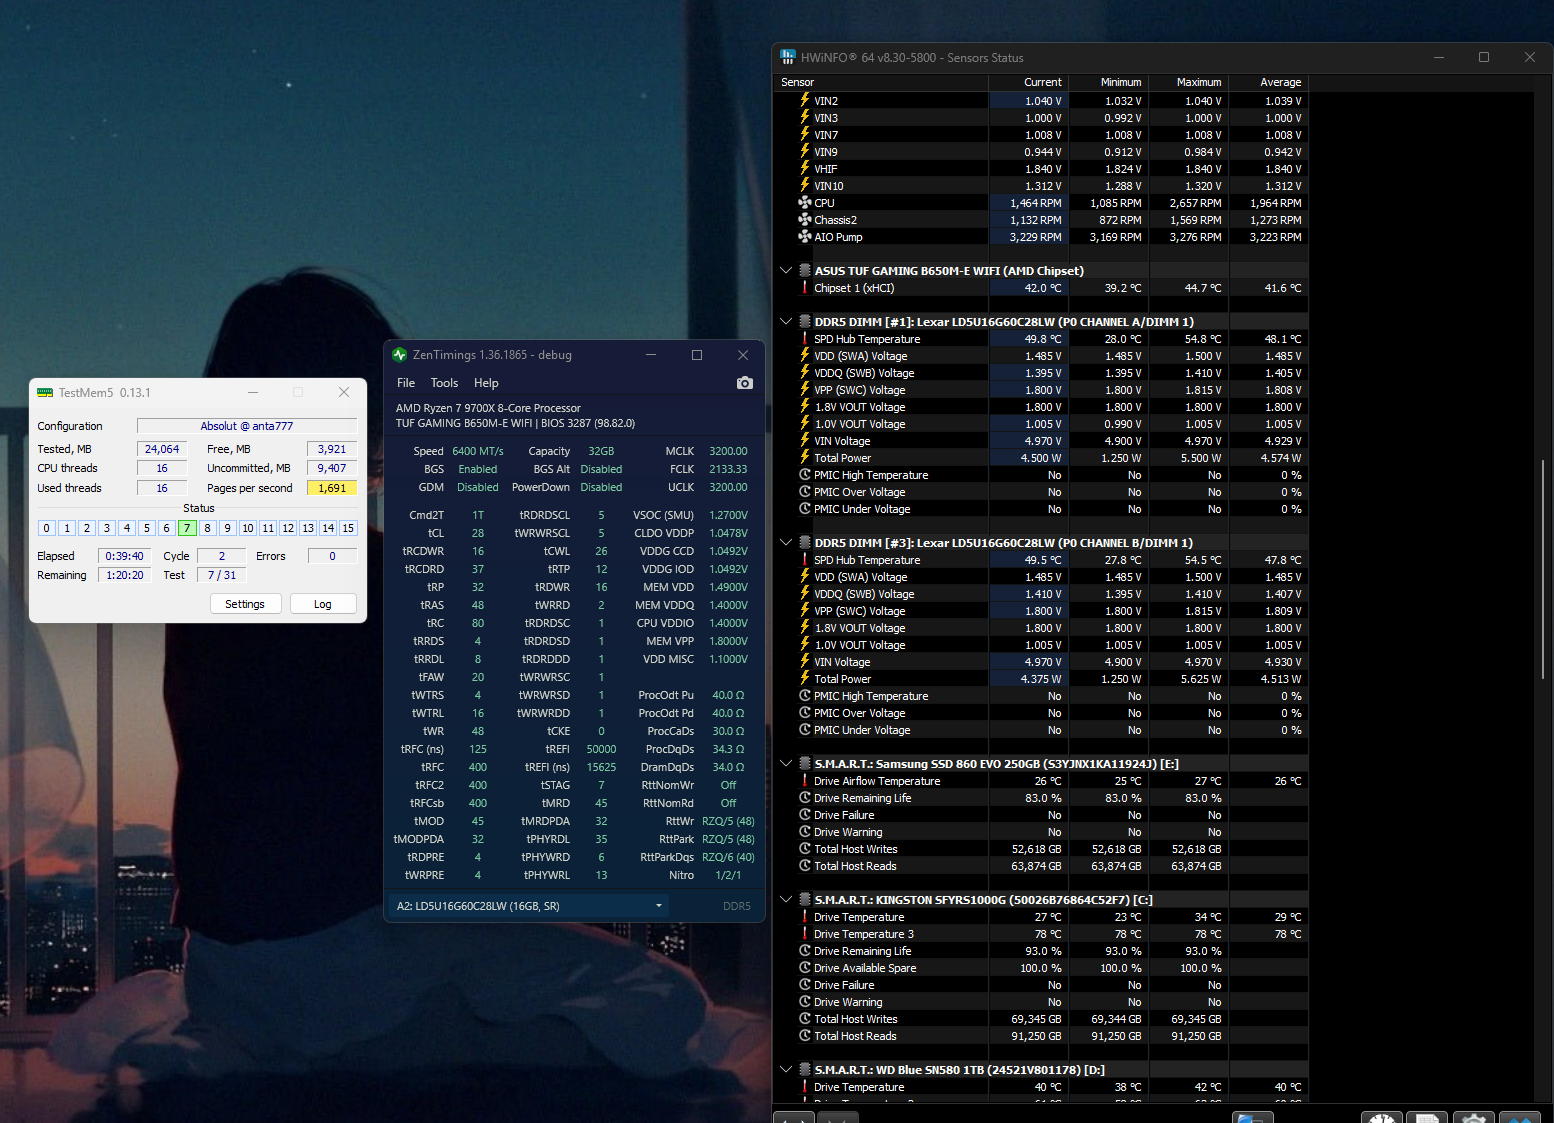Screen dimensions: 1554x1123
Task: Click thread status box 7 in TestMem5
Action: [x=187, y=528]
